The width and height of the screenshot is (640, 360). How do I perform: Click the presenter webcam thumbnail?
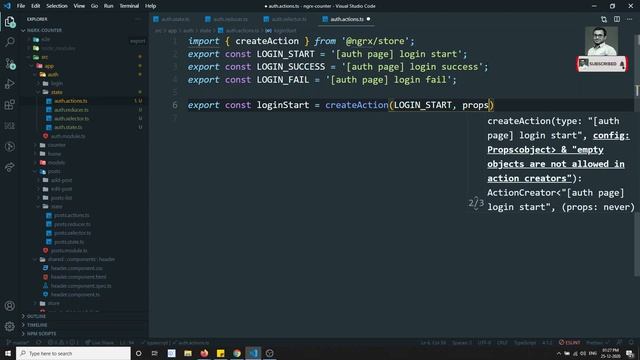point(602,41)
